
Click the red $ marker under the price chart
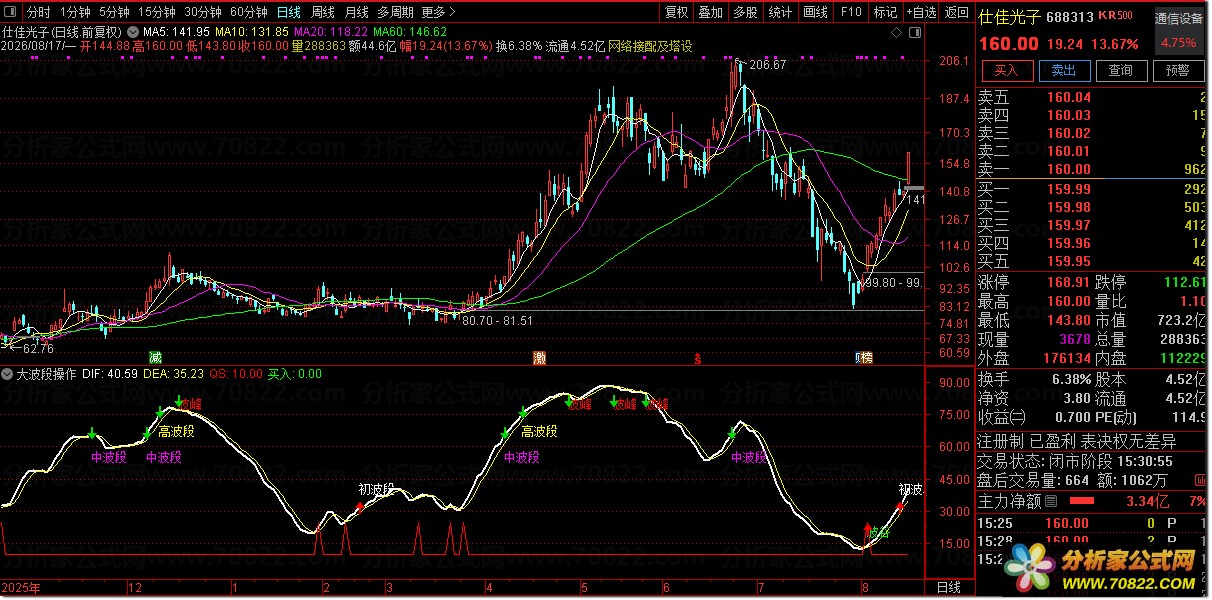click(698, 357)
